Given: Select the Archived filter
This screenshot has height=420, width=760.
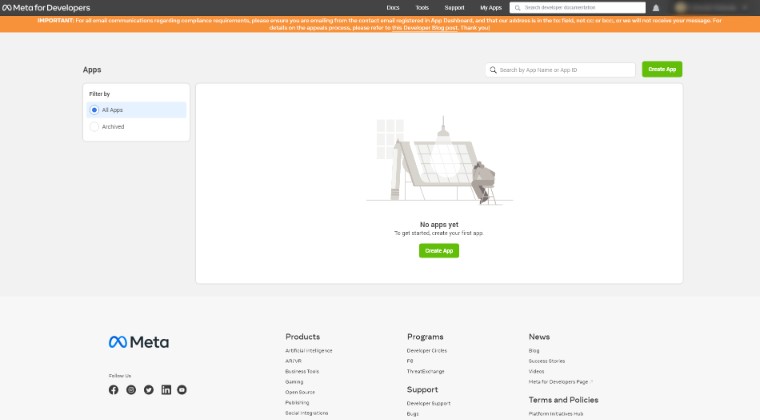Looking at the screenshot, I should point(136,126).
